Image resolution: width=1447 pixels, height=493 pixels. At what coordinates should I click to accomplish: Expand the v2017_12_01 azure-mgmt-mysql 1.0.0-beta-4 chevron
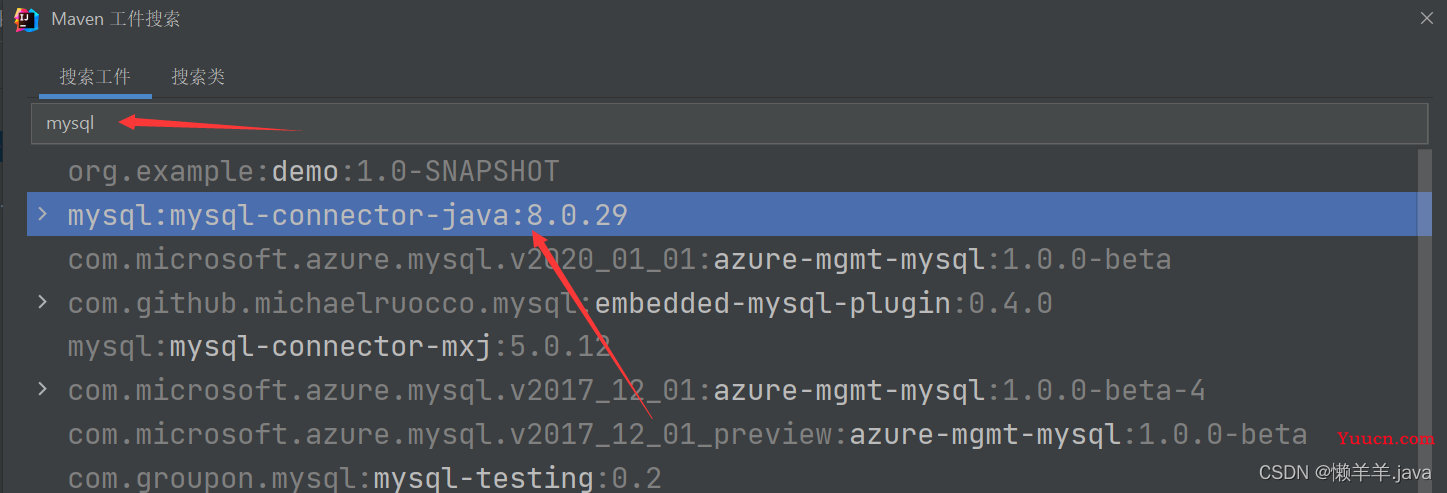click(x=42, y=388)
